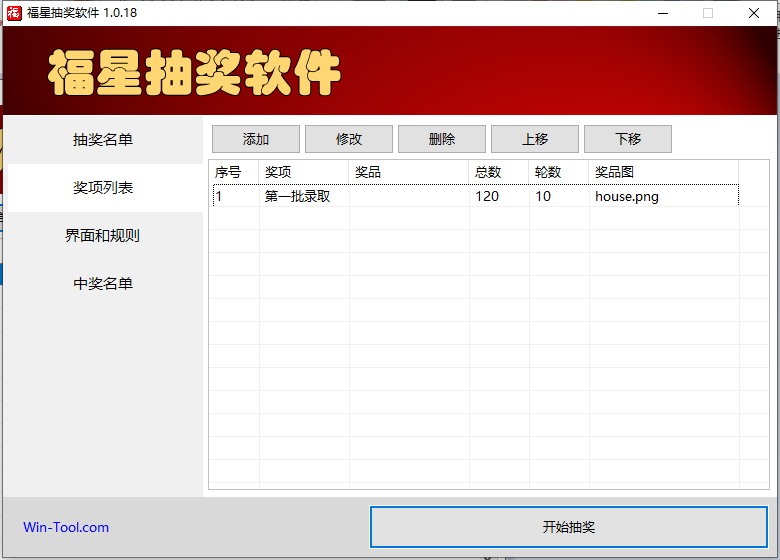Screen dimensions: 780x560
Task: Click the 序号 column header
Action: [x=233, y=172]
